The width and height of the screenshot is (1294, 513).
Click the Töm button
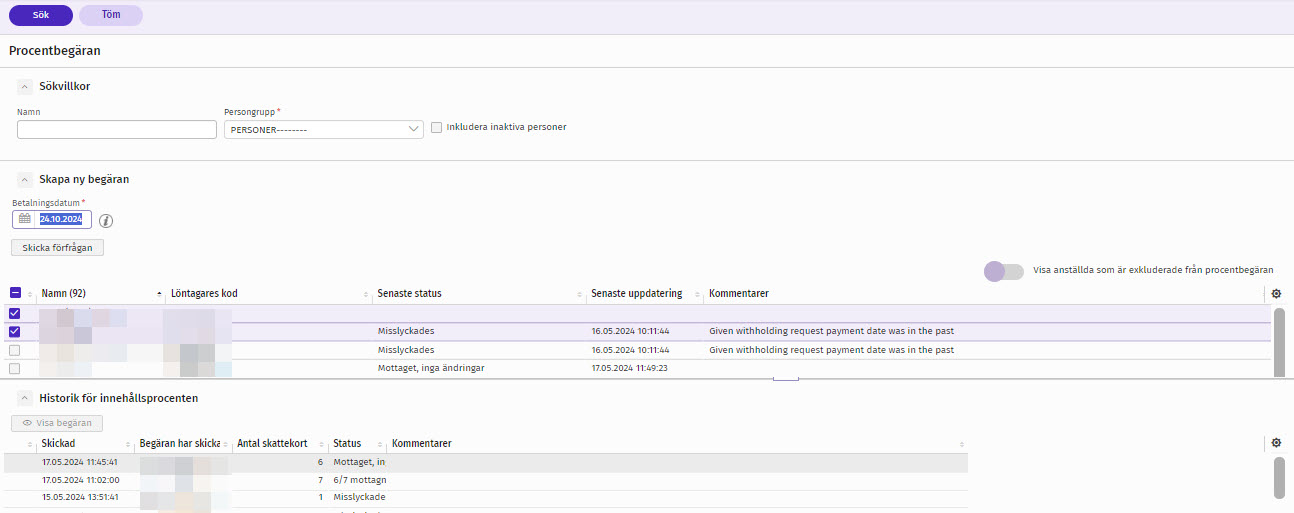tap(111, 15)
